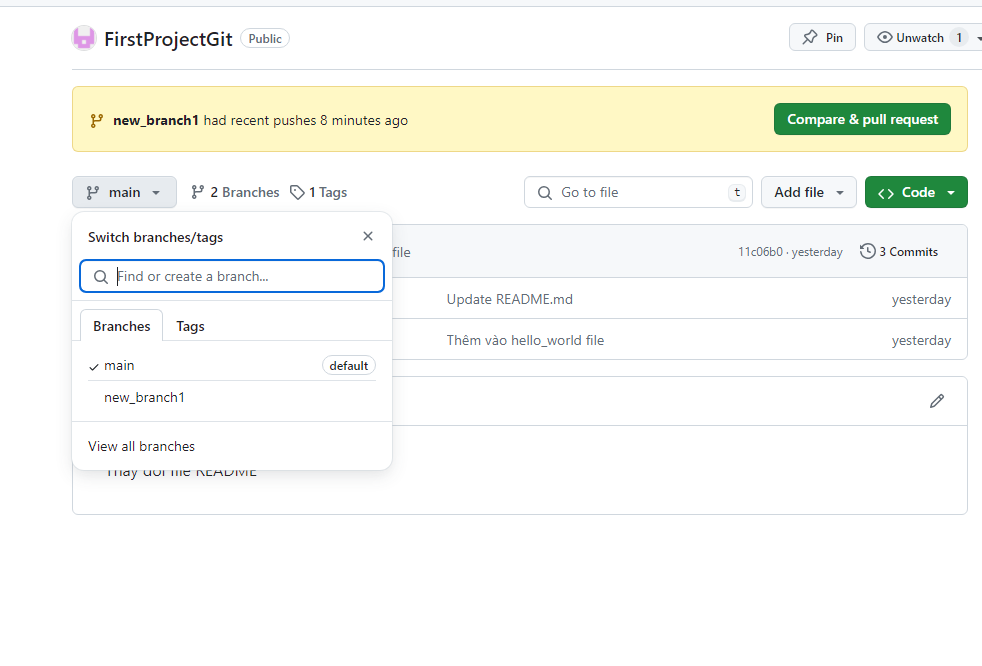Click the pencil edit icon for README
This screenshot has width=982, height=666.
[x=936, y=401]
